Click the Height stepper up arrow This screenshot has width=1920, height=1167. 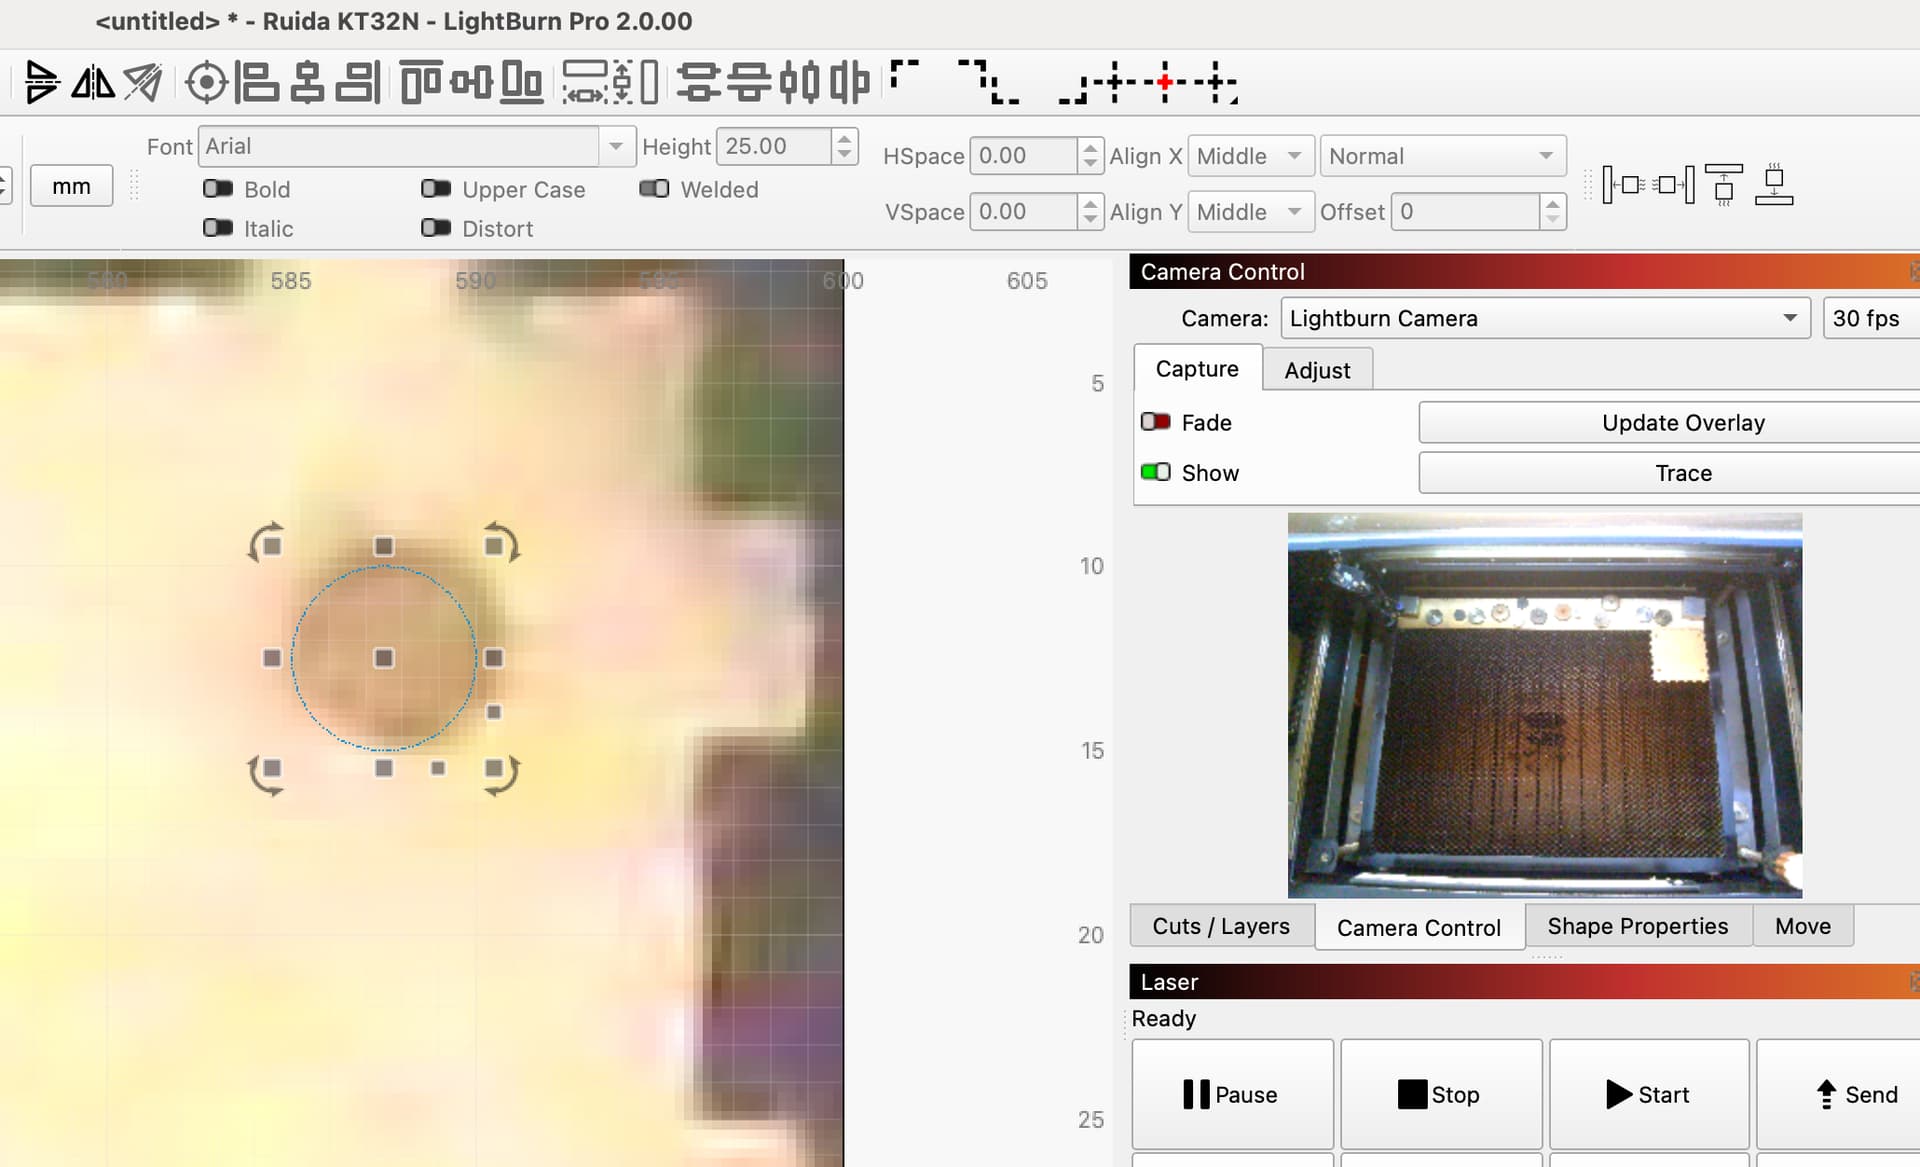tap(845, 137)
